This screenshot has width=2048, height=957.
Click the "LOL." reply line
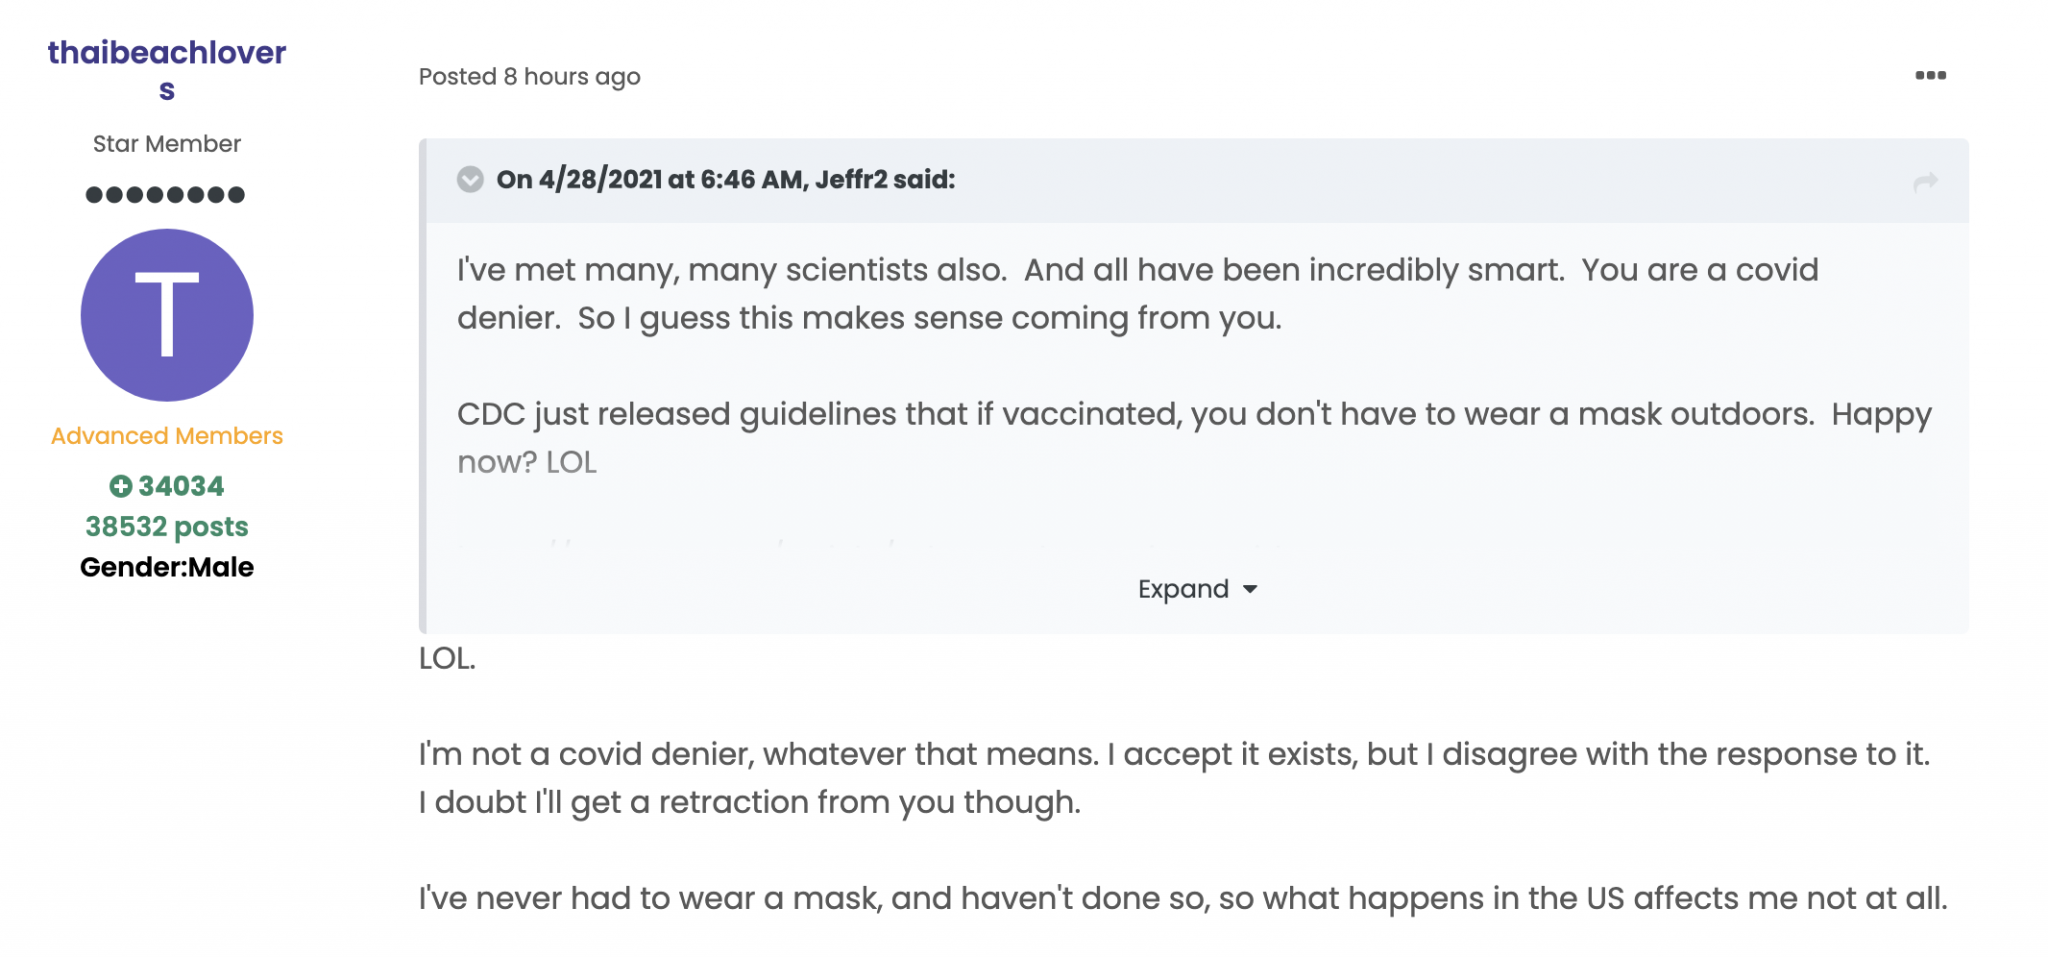447,659
